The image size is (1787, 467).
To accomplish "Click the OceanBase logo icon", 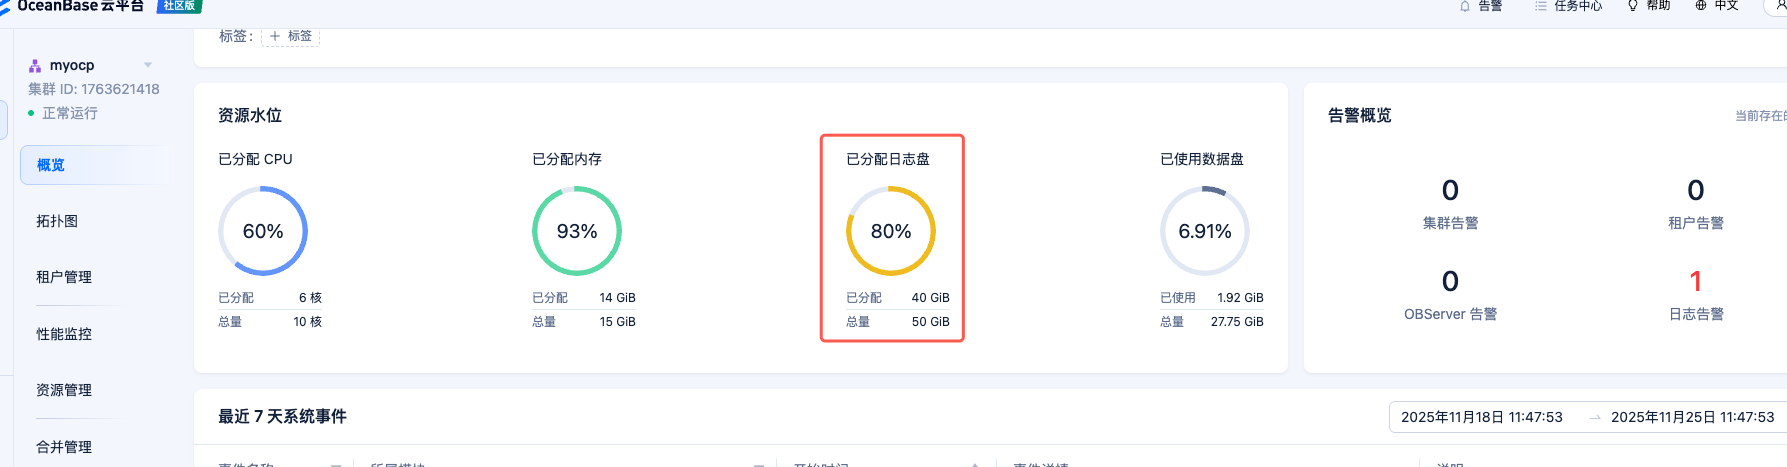I will click(x=5, y=7).
